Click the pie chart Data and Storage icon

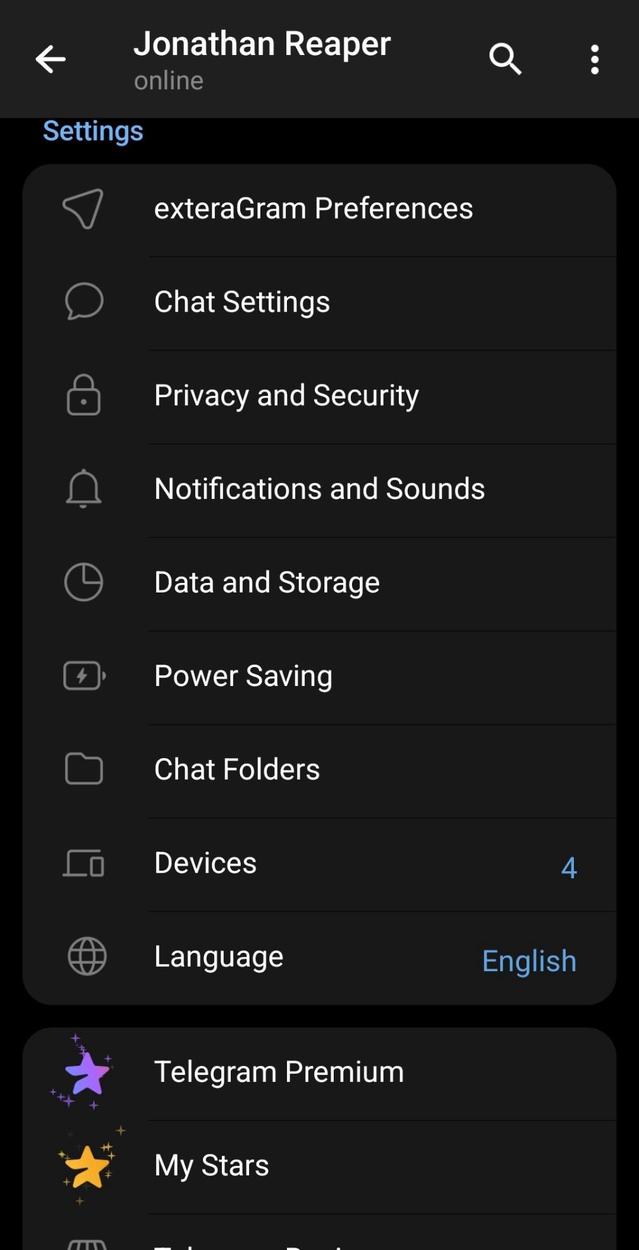point(84,582)
